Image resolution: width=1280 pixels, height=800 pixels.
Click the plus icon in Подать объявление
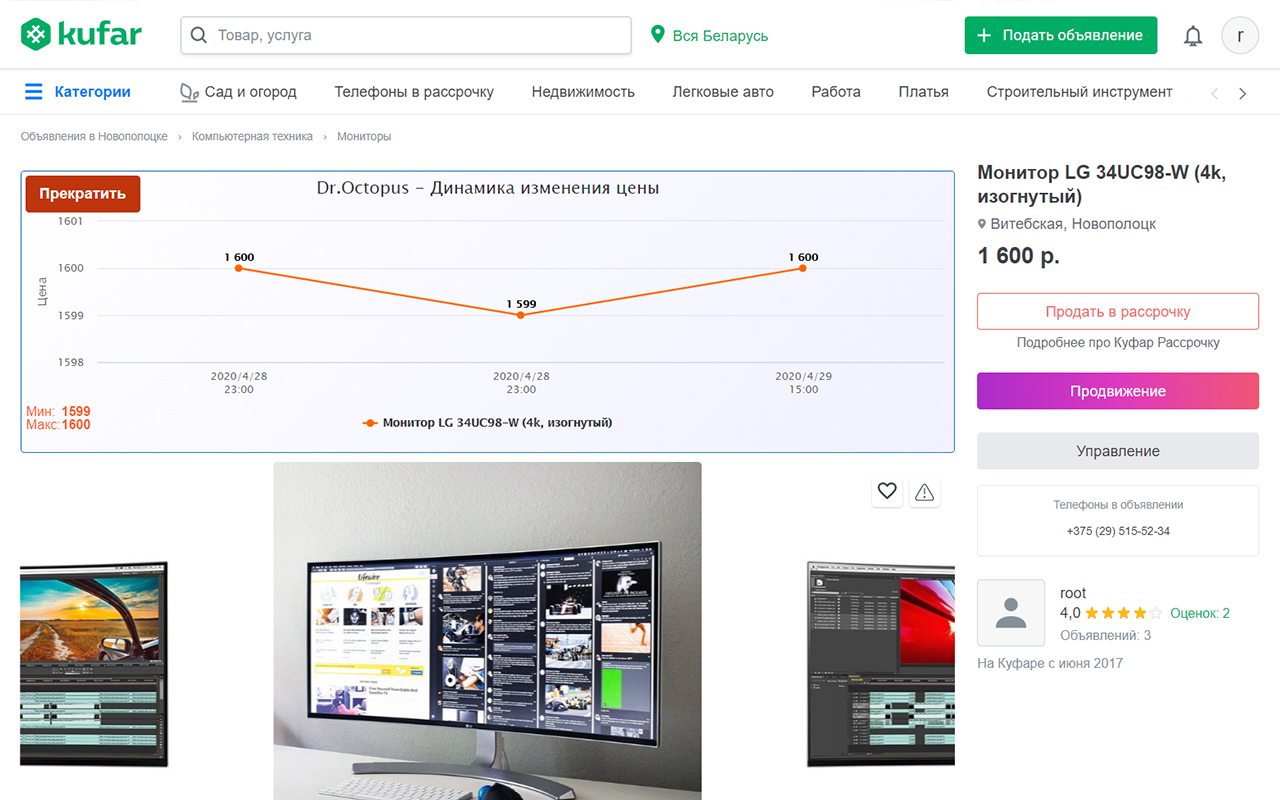tap(984, 35)
